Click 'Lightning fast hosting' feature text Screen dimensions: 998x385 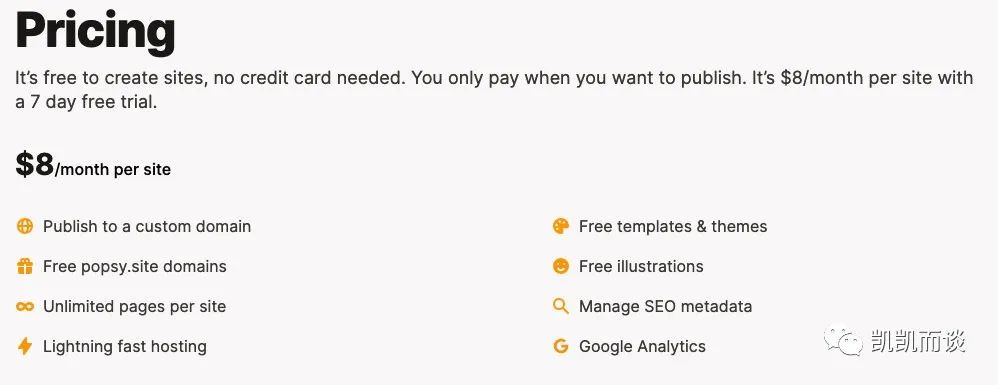tap(125, 347)
